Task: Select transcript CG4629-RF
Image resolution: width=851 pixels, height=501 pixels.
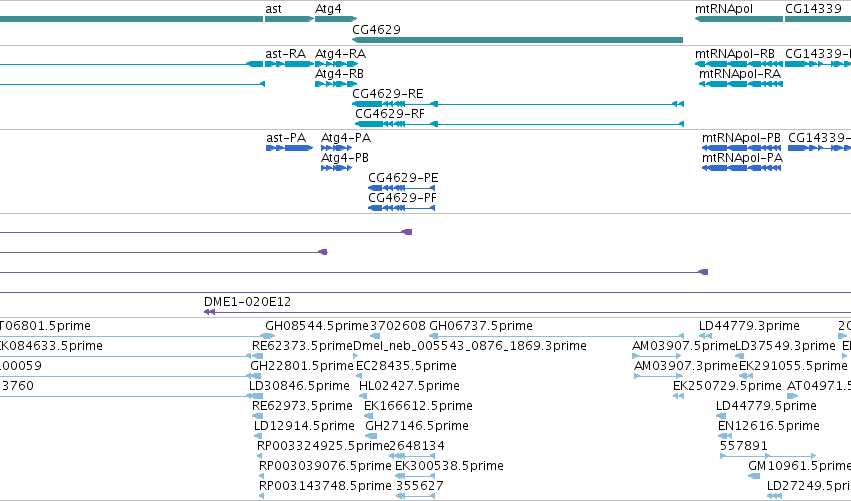Action: 390,114
